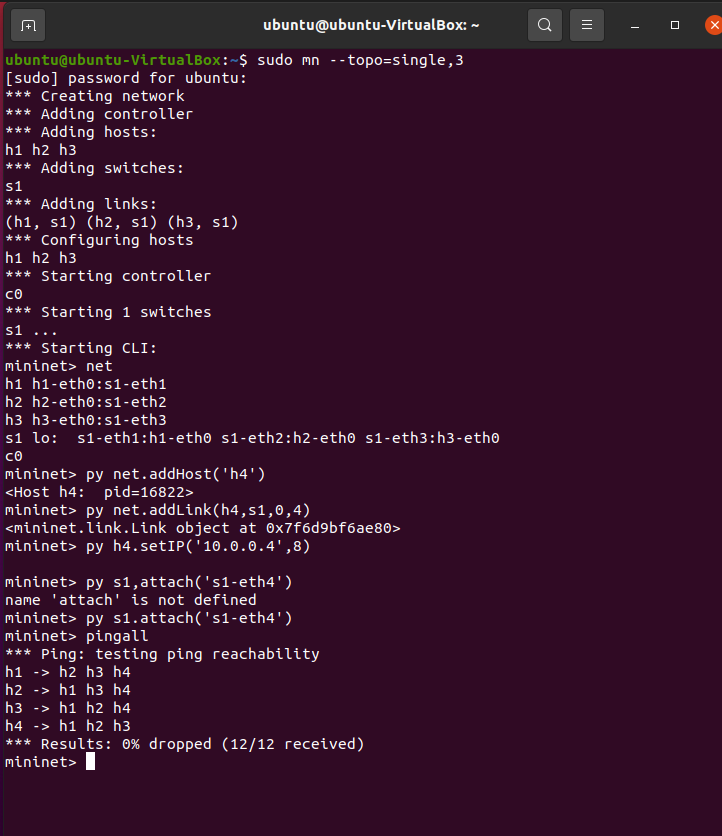Maximize the terminal window
Viewport: 722px width, 836px height.
675,25
